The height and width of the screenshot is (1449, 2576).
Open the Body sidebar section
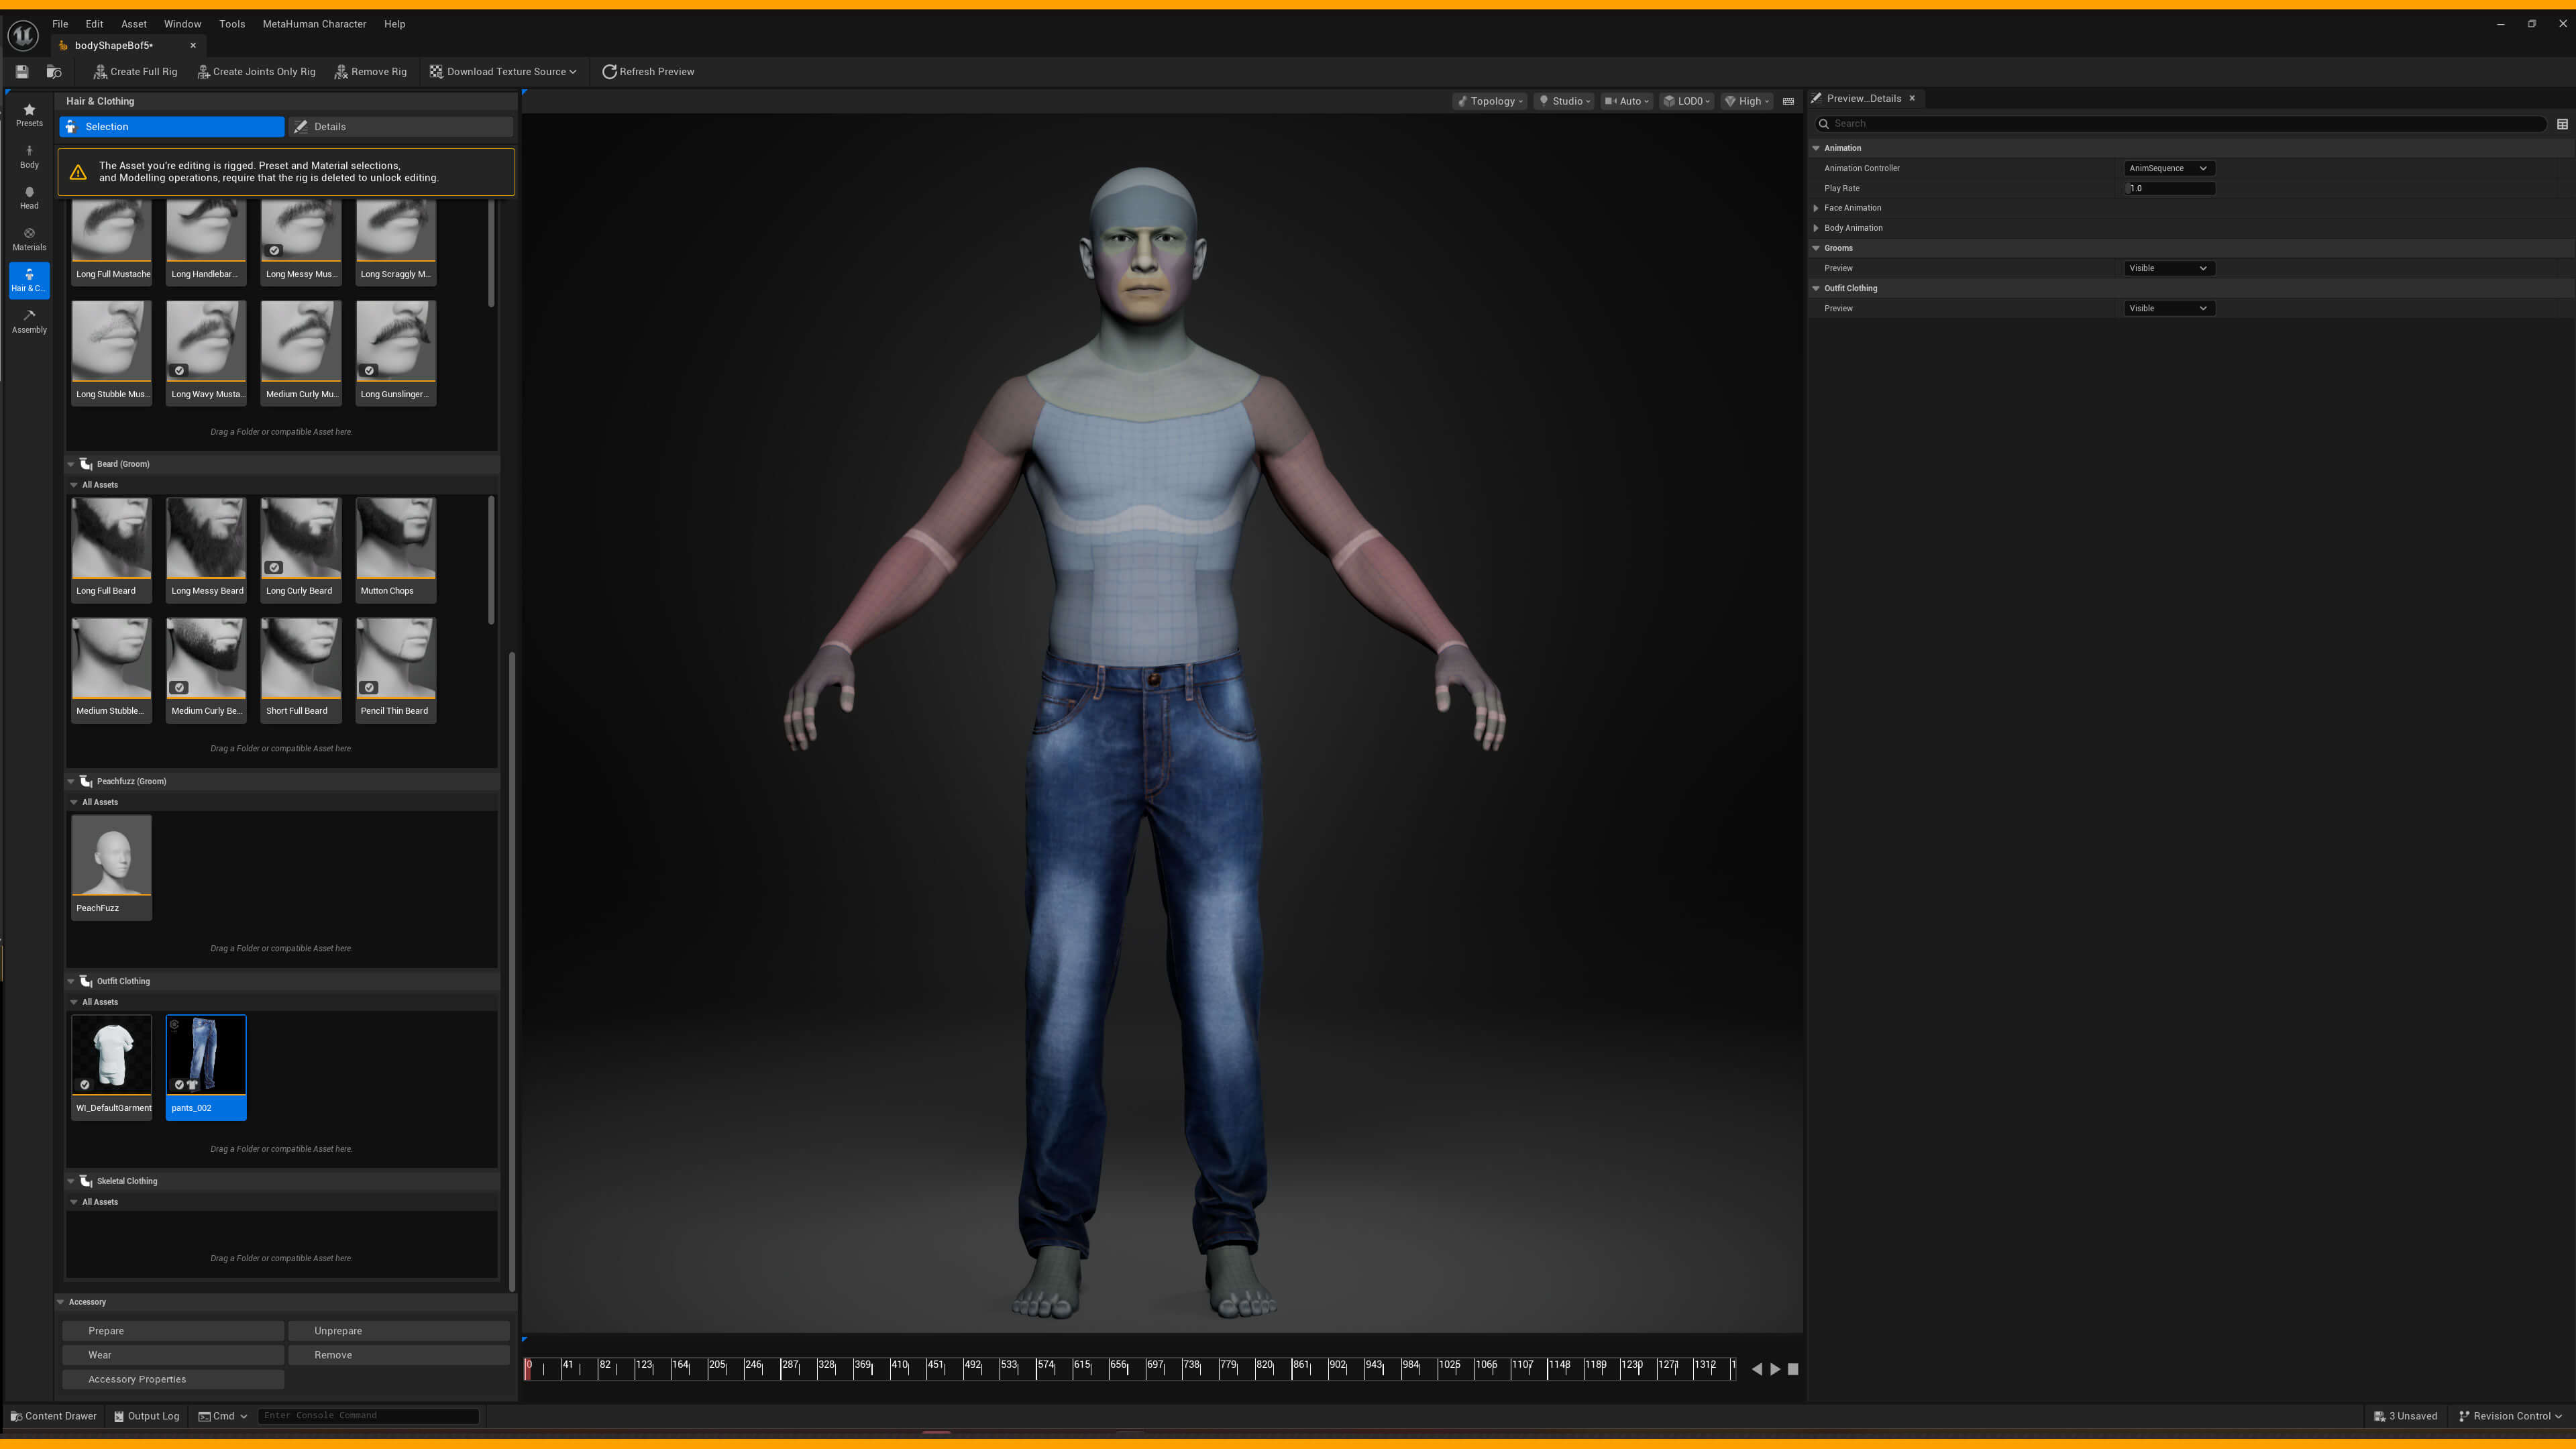click(x=29, y=157)
